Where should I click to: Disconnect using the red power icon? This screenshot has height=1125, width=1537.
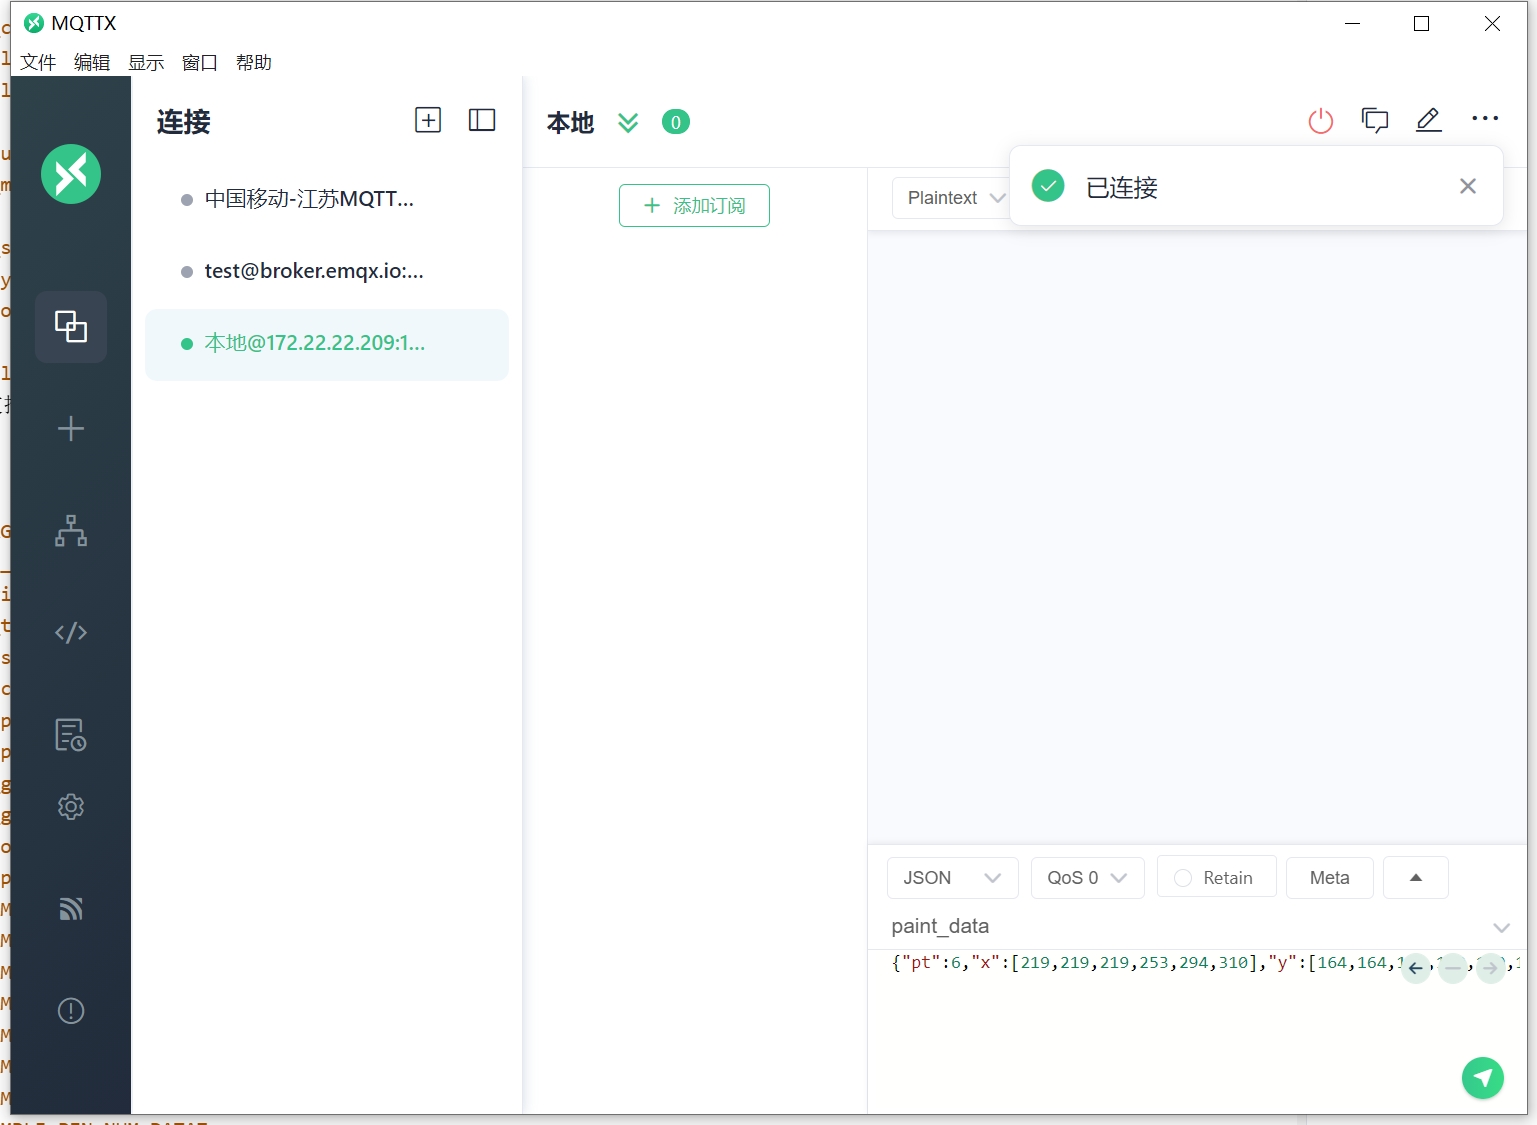pyautogui.click(x=1321, y=121)
